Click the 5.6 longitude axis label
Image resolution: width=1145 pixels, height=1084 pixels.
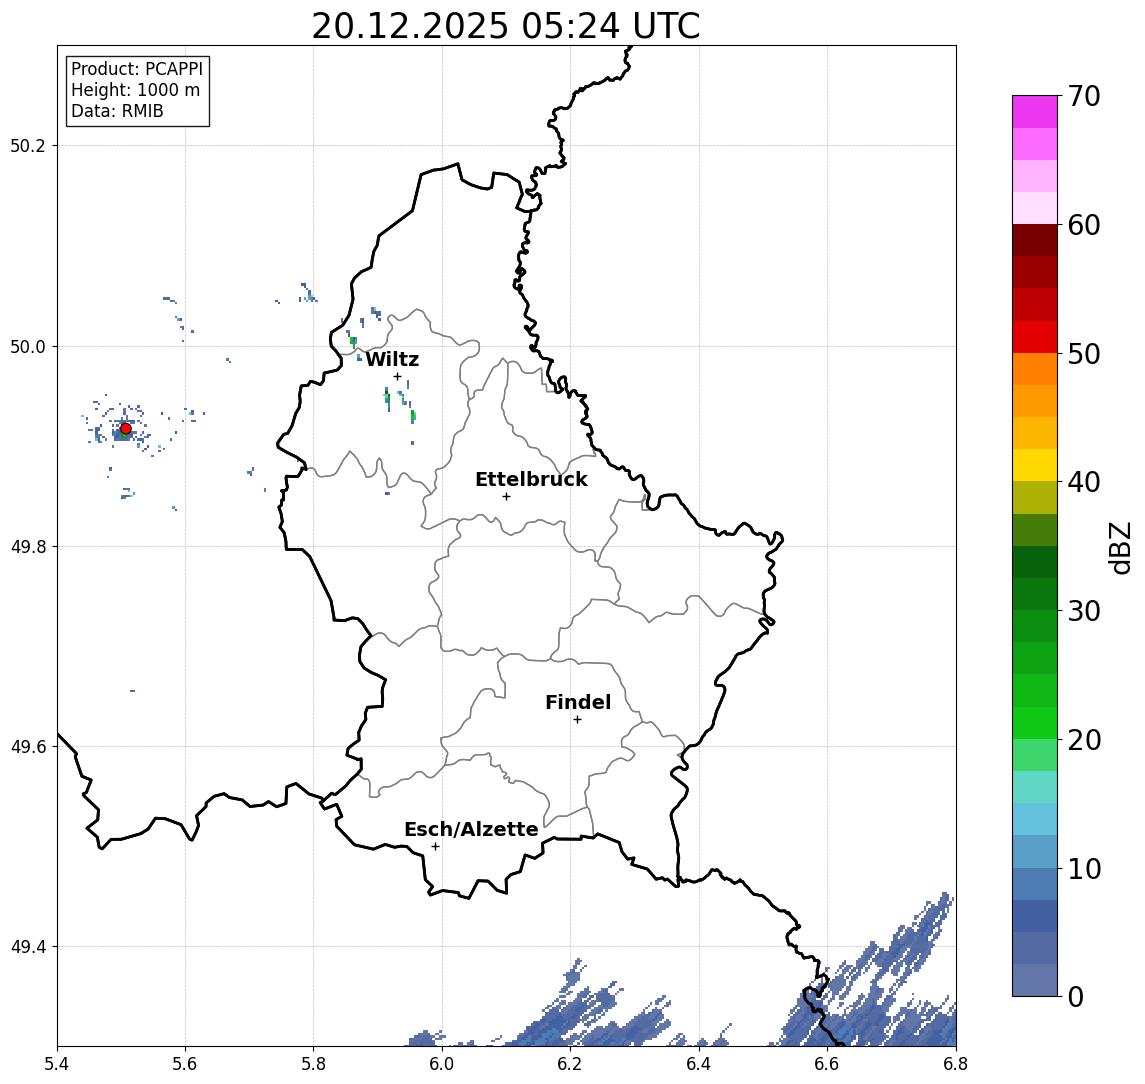tap(185, 1064)
